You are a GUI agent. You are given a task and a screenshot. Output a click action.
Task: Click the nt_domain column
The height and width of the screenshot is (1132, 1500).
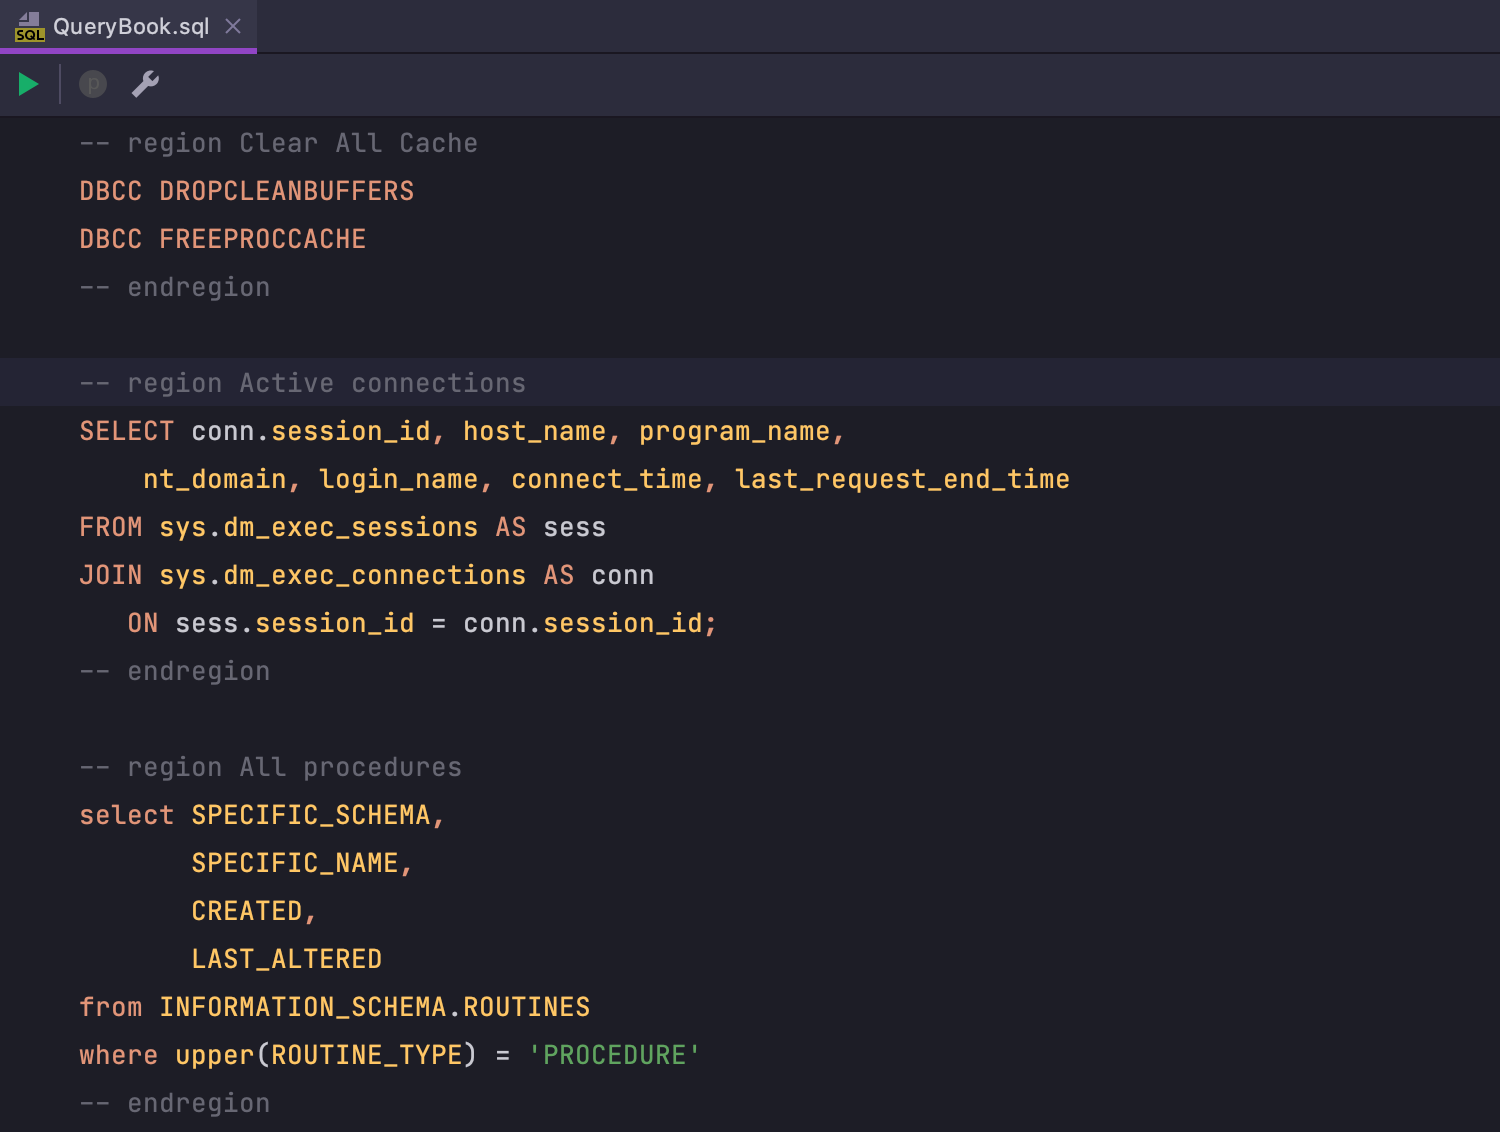click(215, 480)
